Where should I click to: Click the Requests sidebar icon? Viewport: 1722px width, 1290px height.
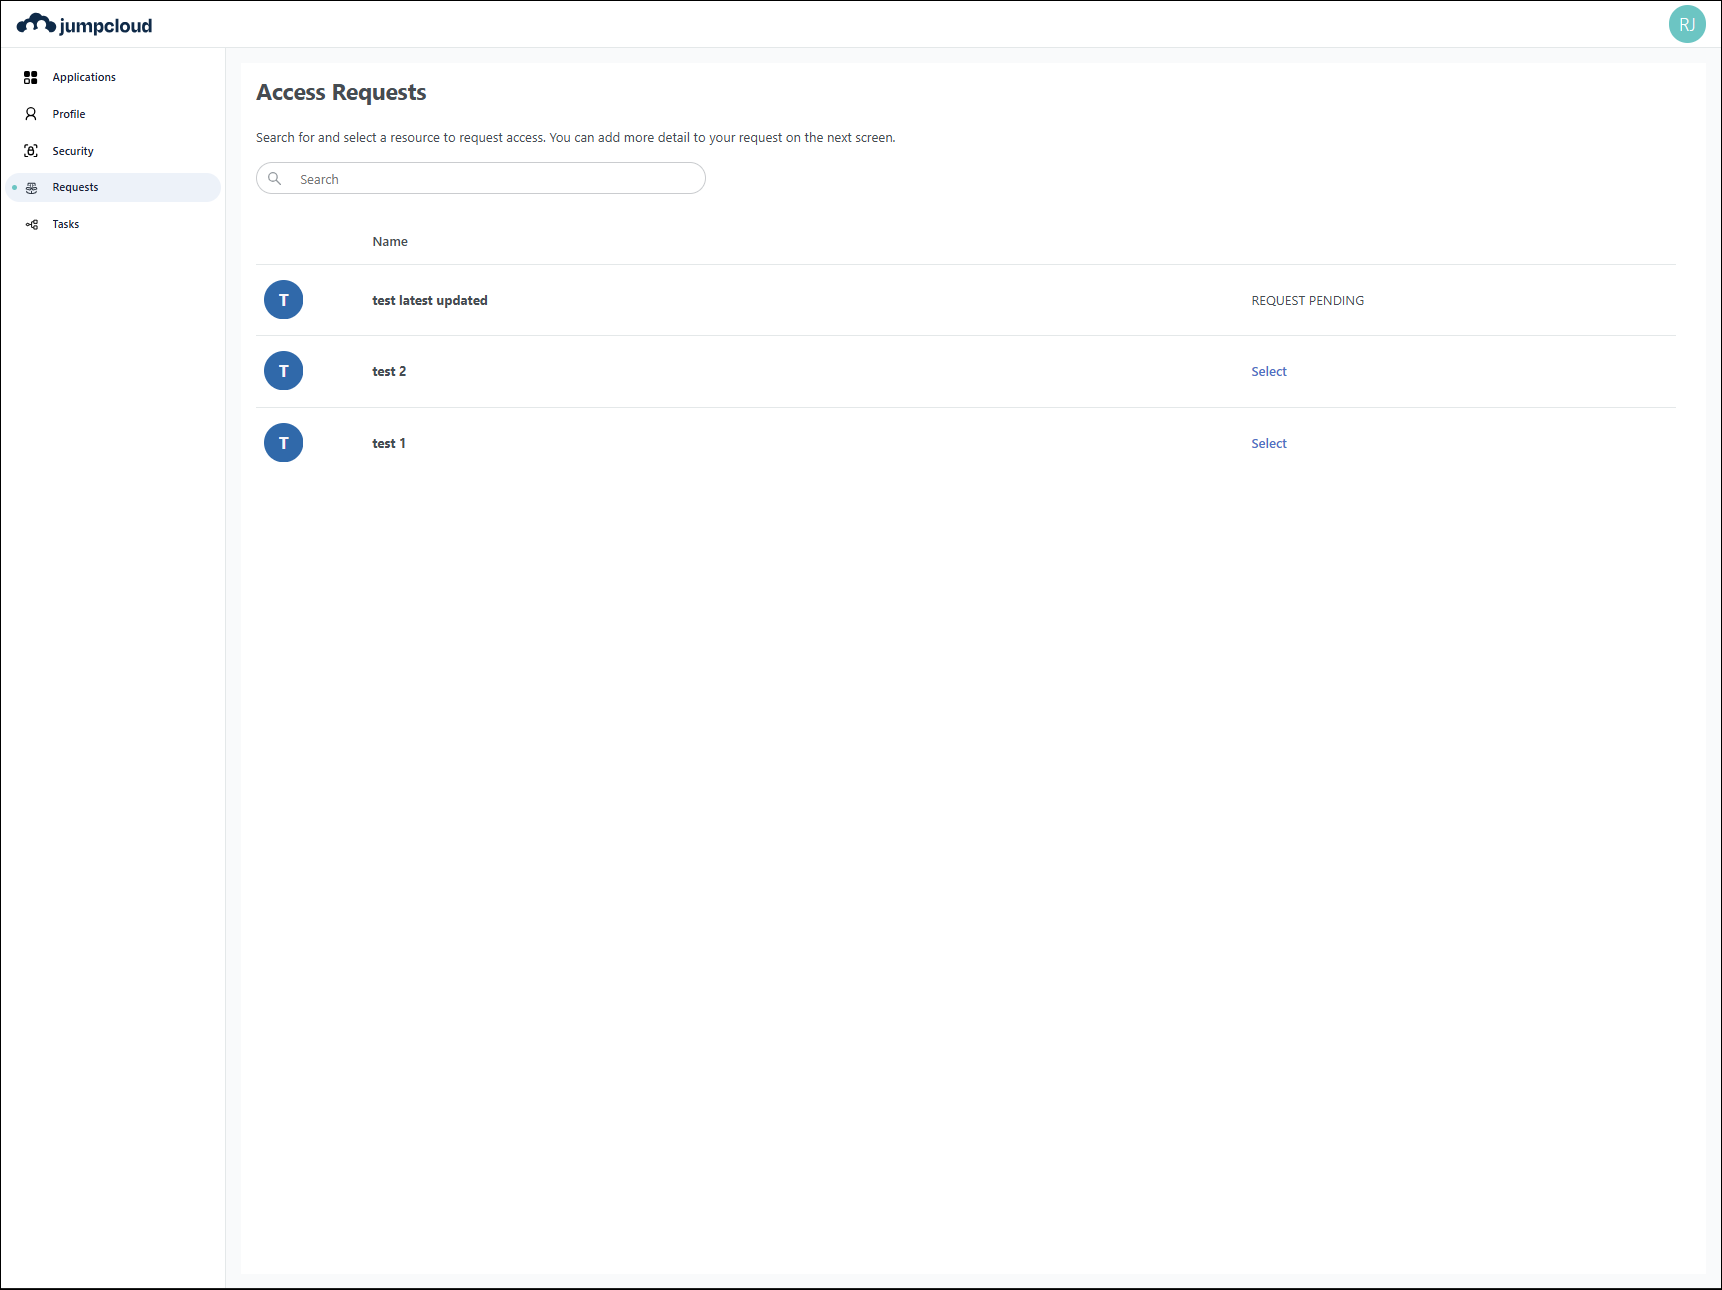coord(32,188)
